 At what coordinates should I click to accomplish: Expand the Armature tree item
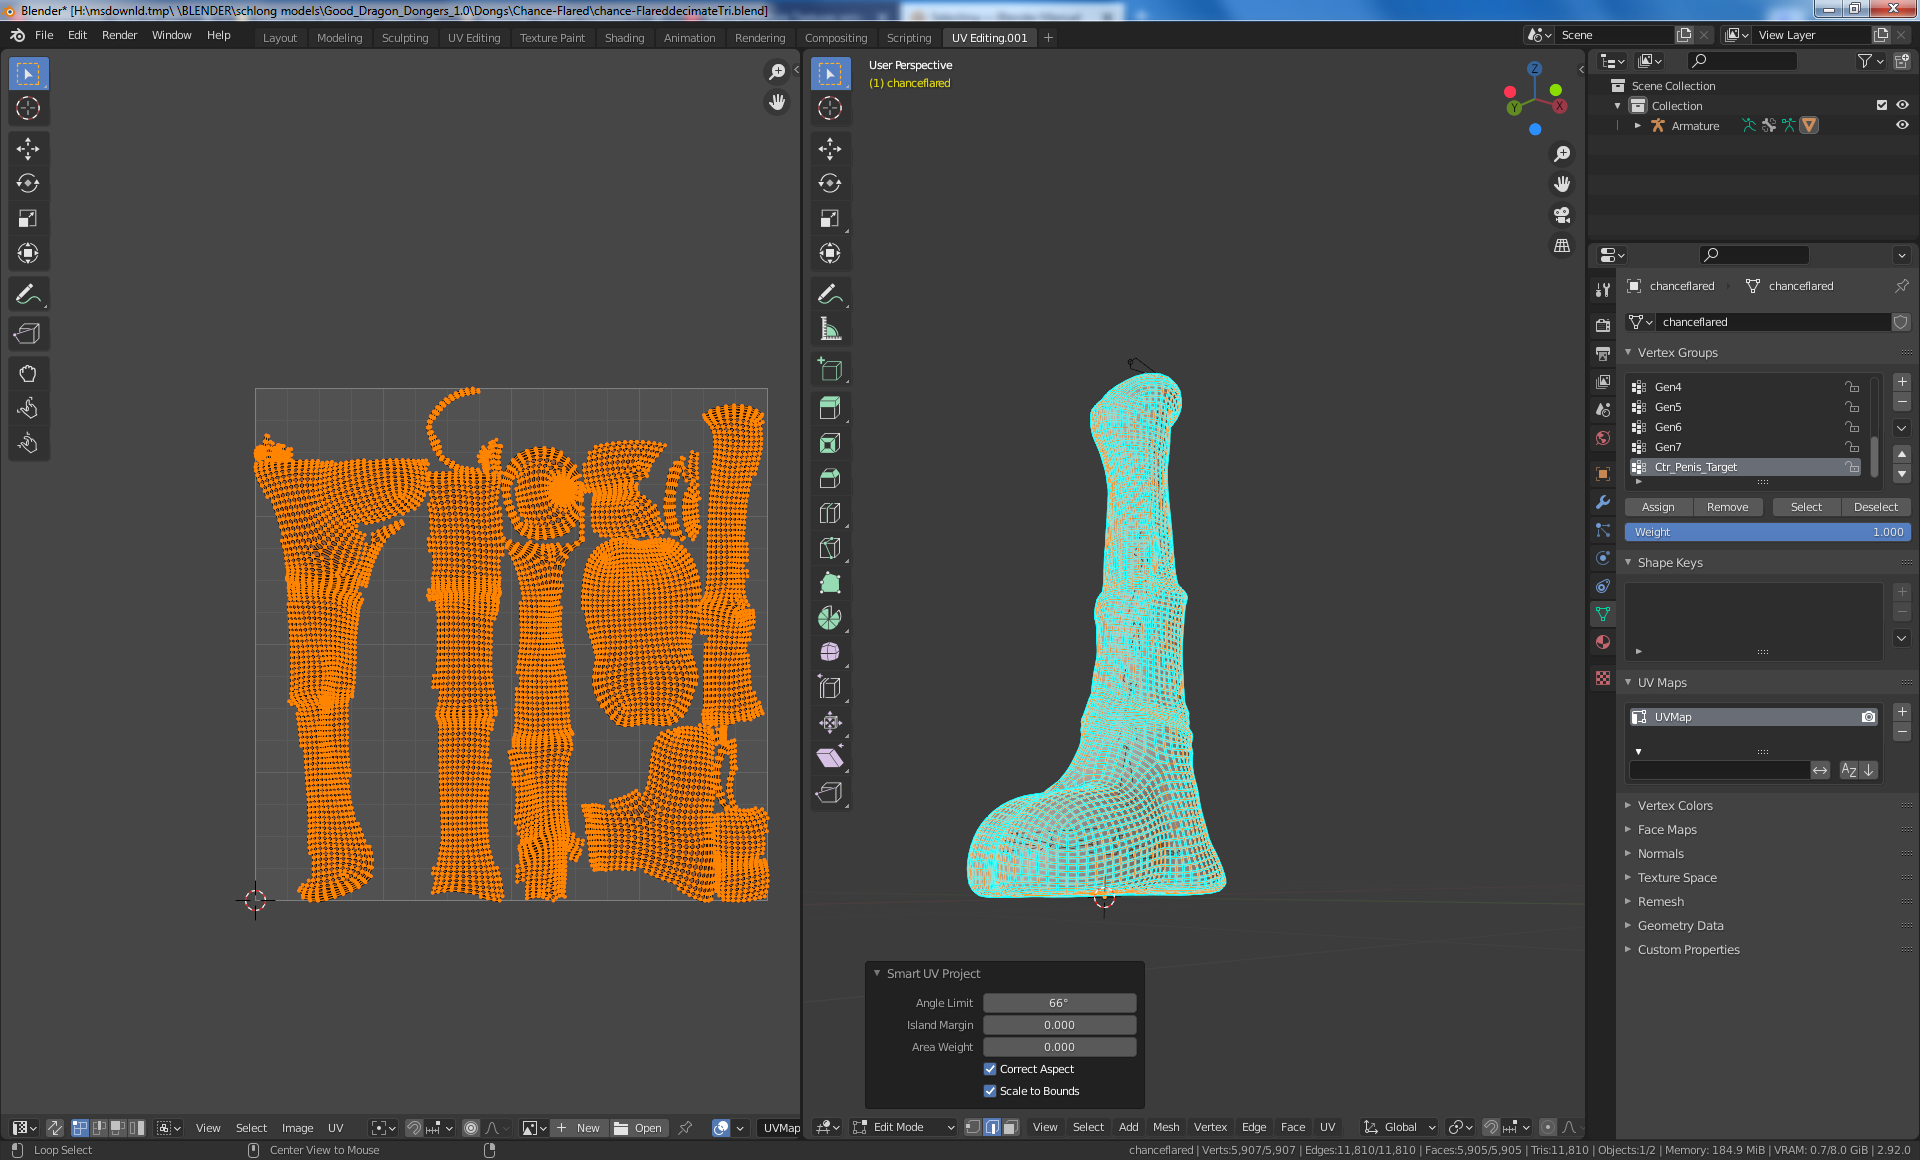[1637, 125]
